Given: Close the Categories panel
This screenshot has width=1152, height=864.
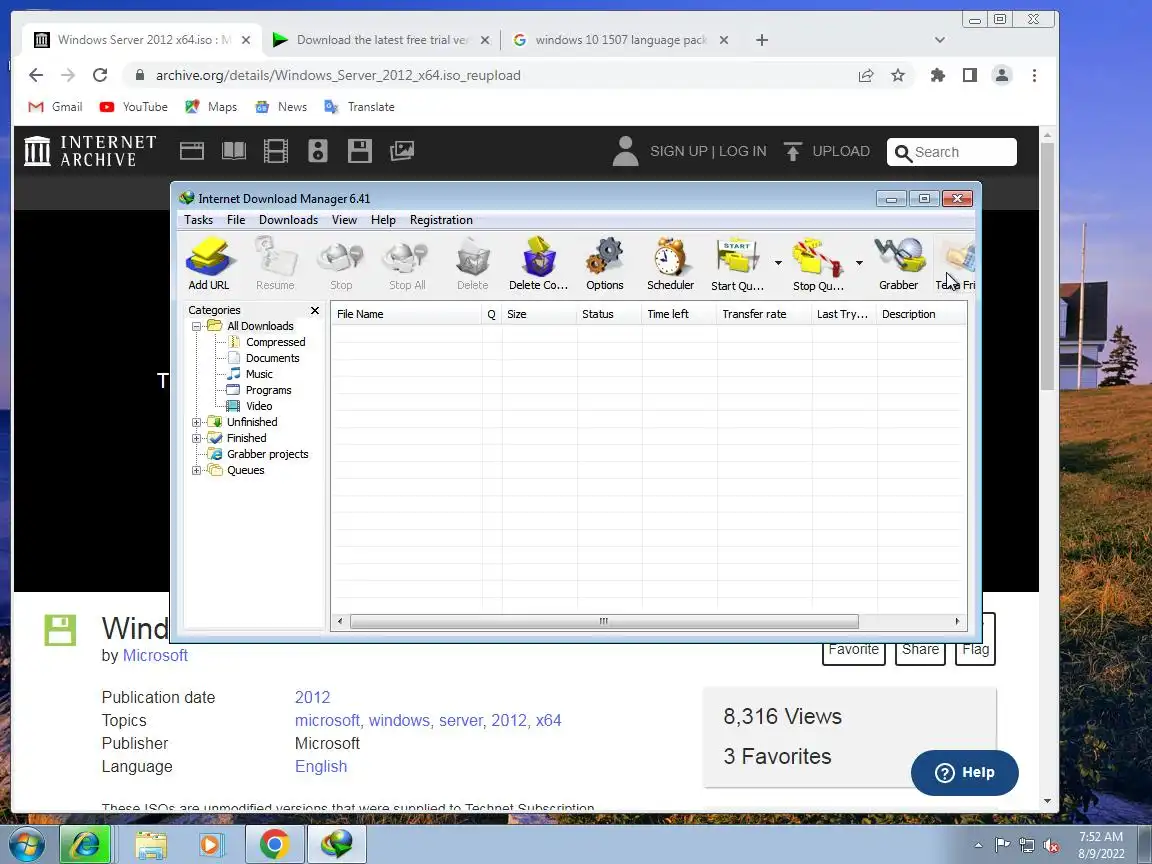Looking at the screenshot, I should tap(314, 310).
